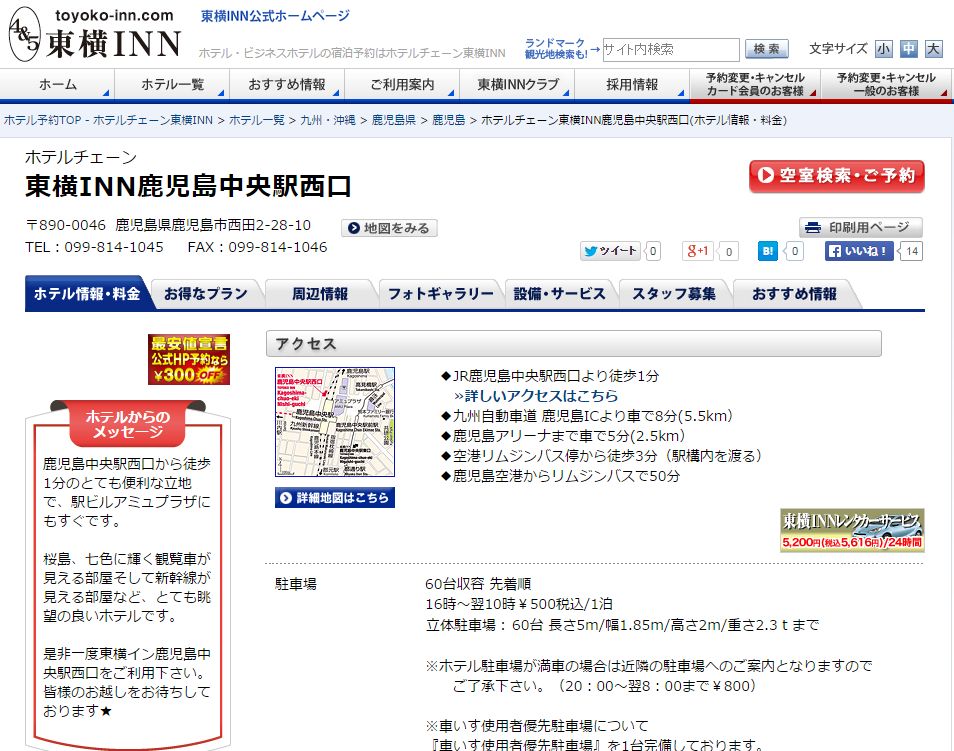Click the Toyoko INN logo
This screenshot has width=954, height=751.
click(x=96, y=35)
